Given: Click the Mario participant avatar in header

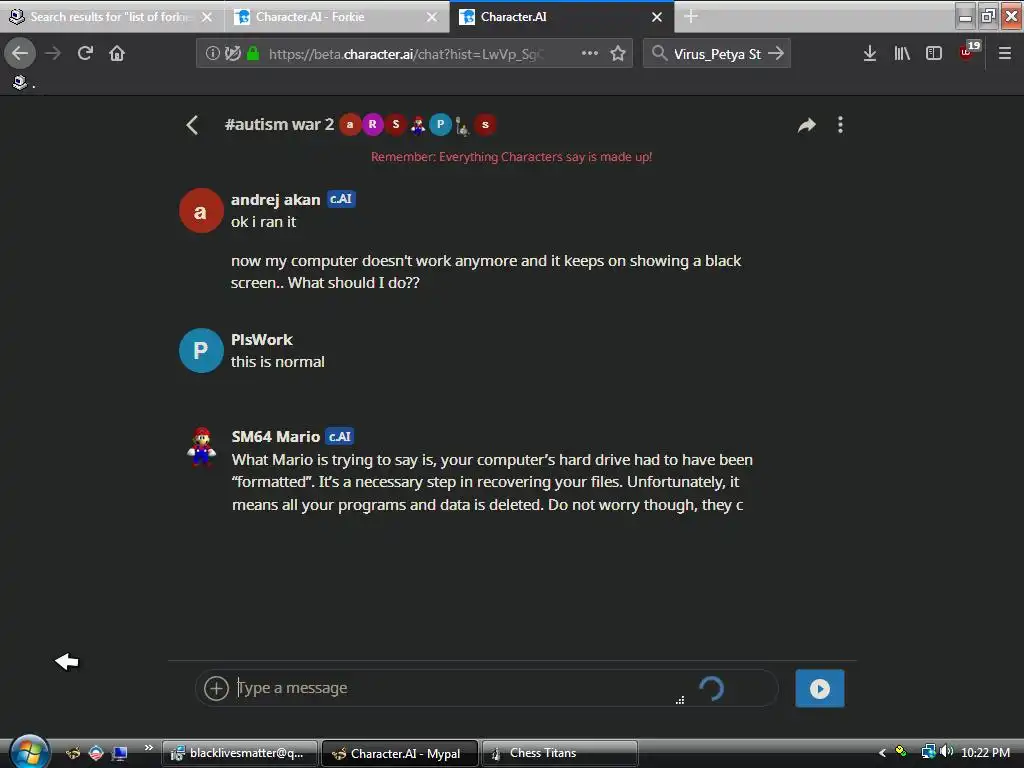Looking at the screenshot, I should [x=418, y=124].
